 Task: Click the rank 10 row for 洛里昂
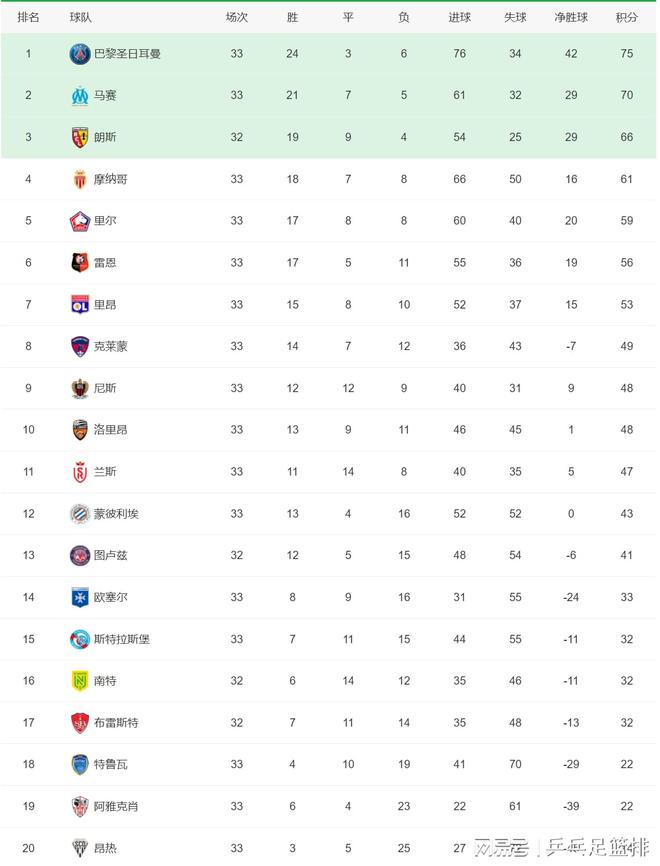click(330, 429)
